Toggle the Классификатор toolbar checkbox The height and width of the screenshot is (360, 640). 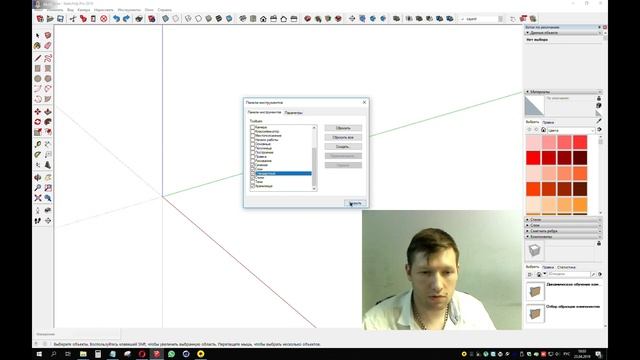pos(252,131)
